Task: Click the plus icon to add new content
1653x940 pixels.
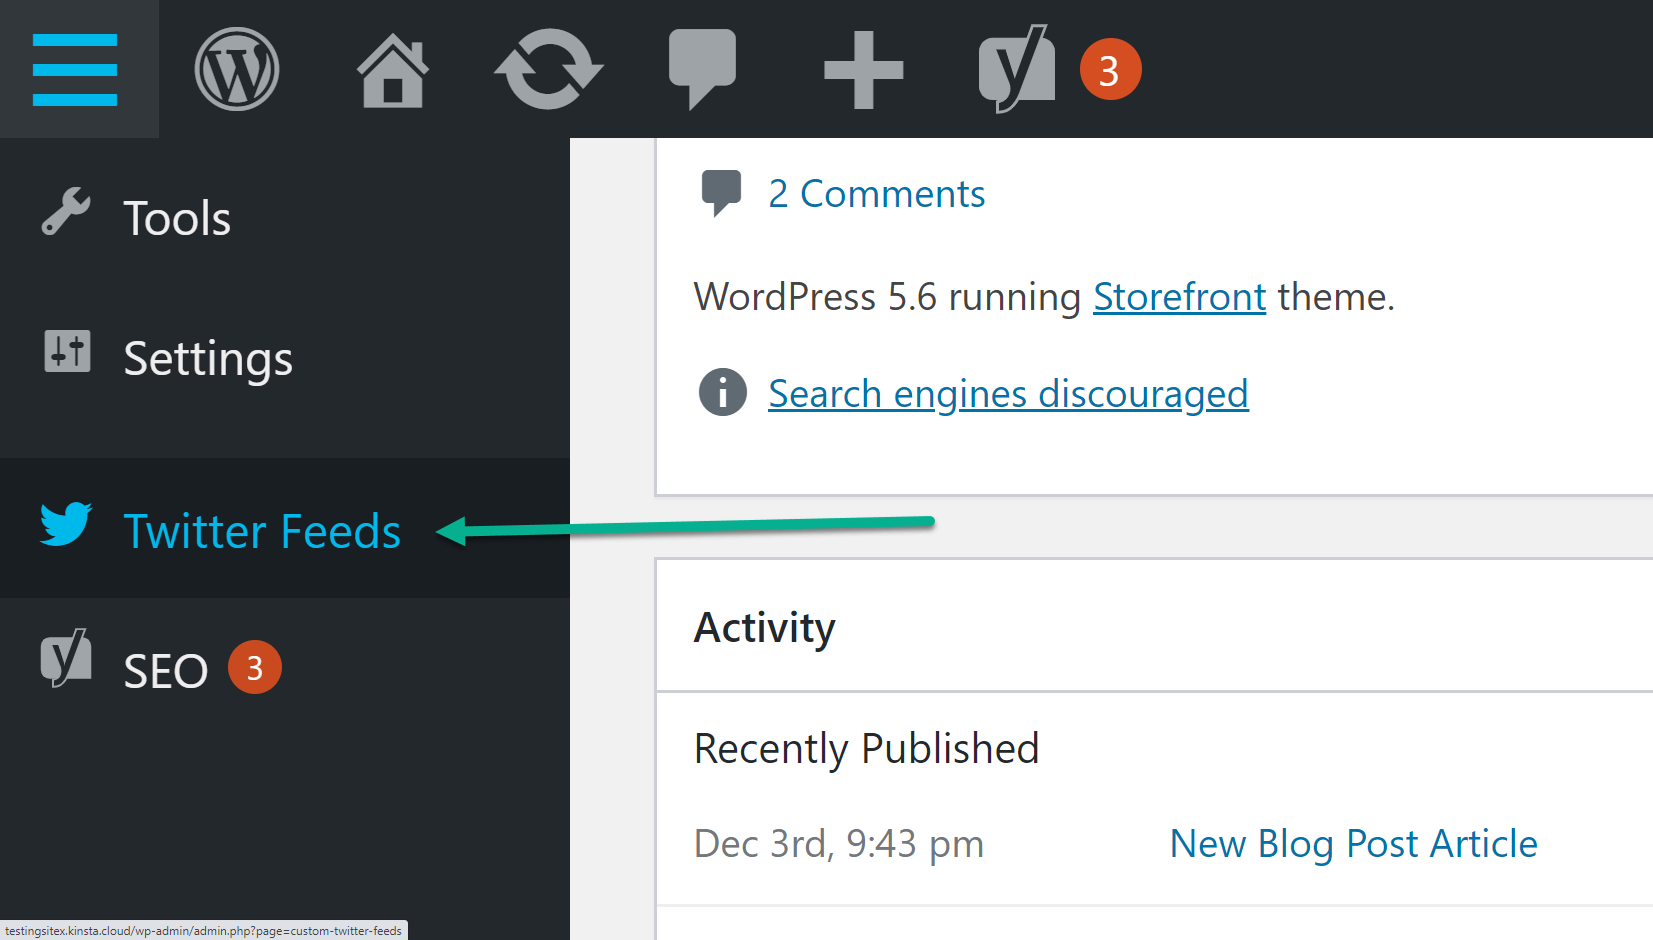Action: click(863, 70)
